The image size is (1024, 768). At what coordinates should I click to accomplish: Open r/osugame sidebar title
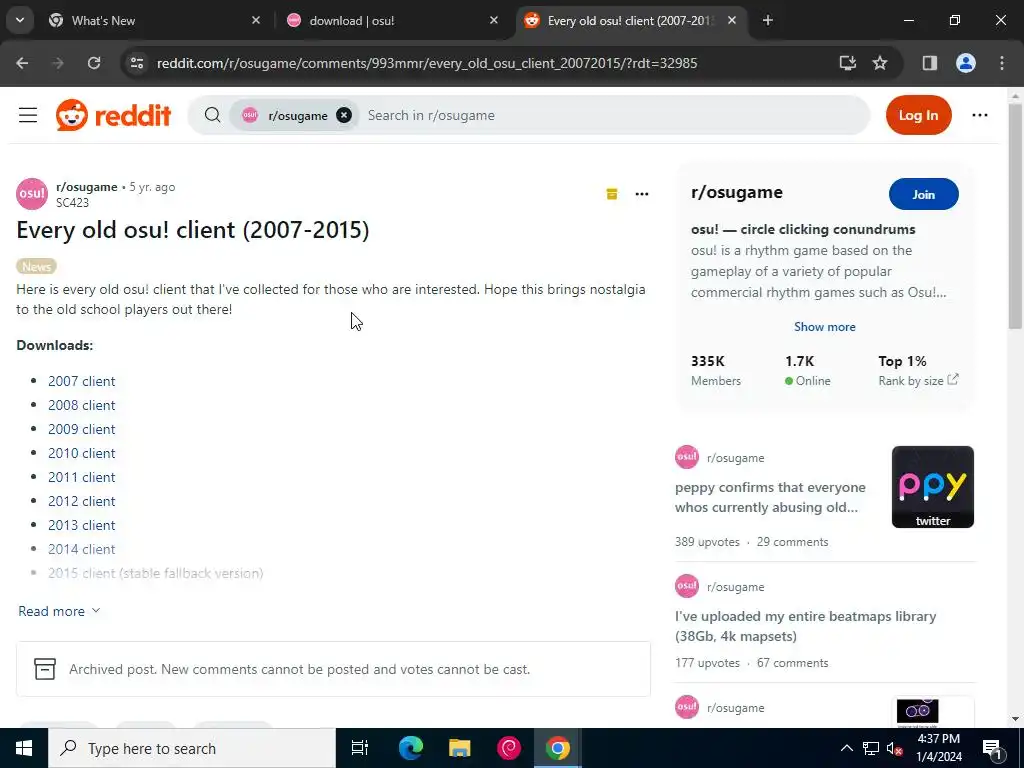(737, 193)
